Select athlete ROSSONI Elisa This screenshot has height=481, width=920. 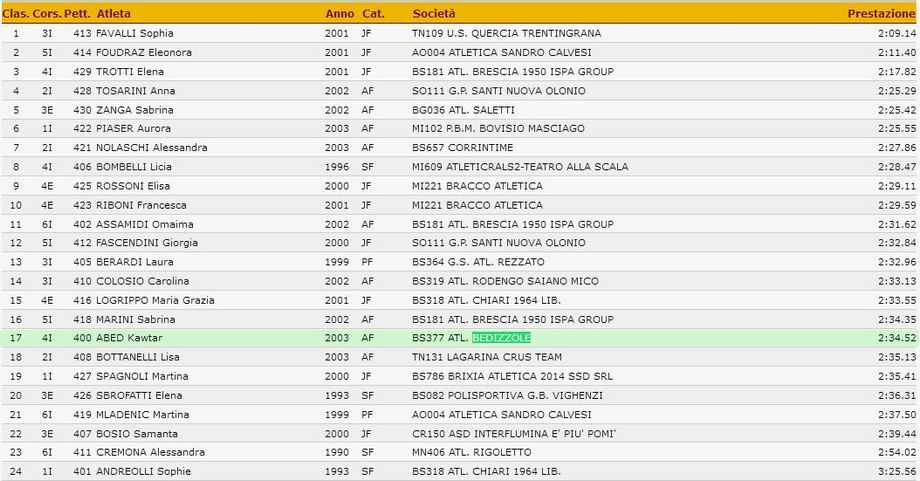coord(133,186)
